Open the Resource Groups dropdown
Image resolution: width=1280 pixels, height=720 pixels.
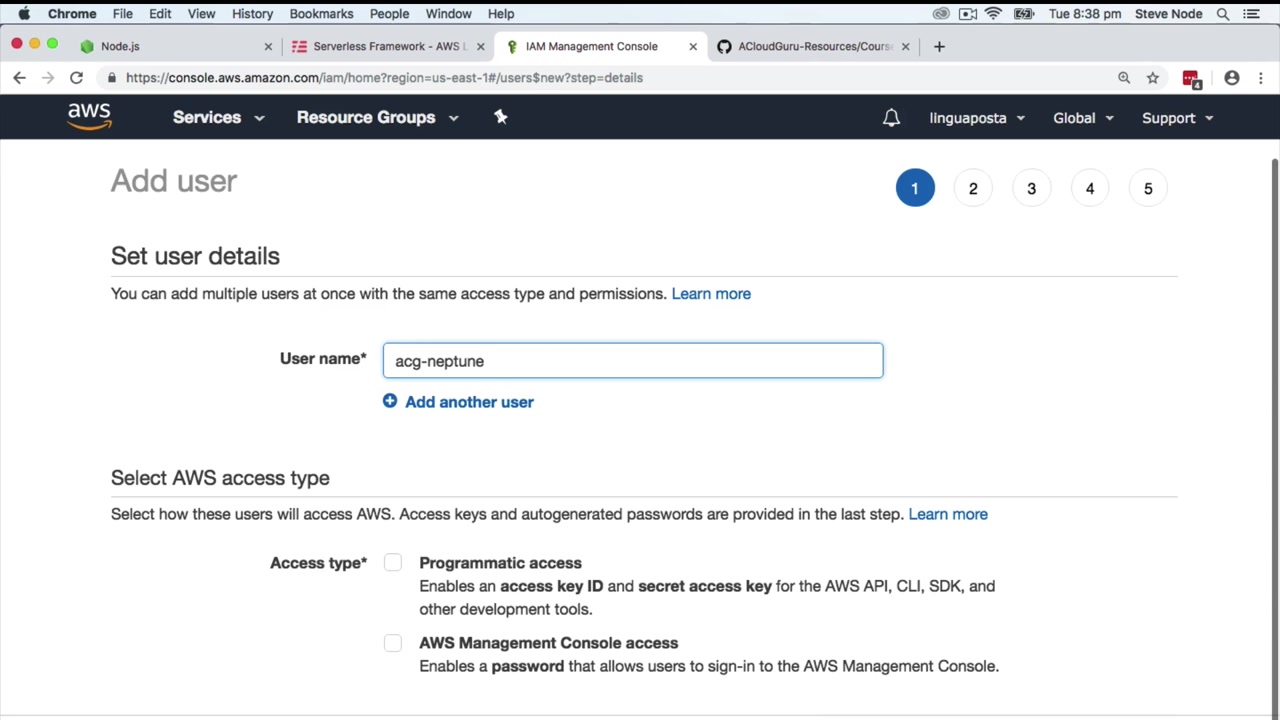click(x=377, y=117)
